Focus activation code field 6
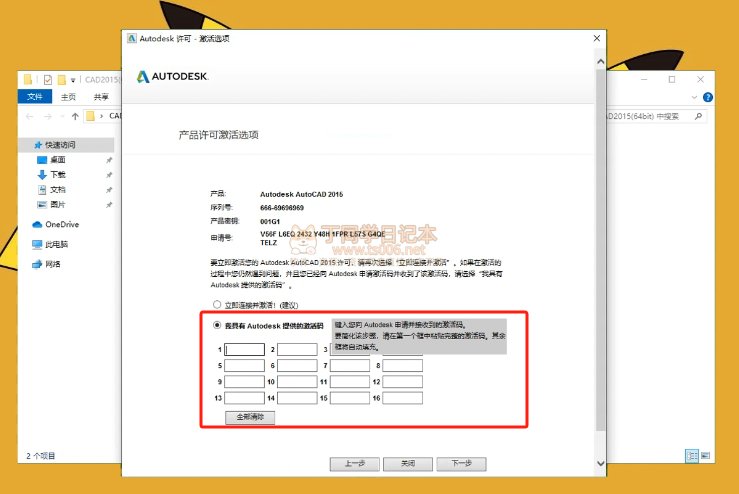Image resolution: width=739 pixels, height=494 pixels. pos(297,365)
